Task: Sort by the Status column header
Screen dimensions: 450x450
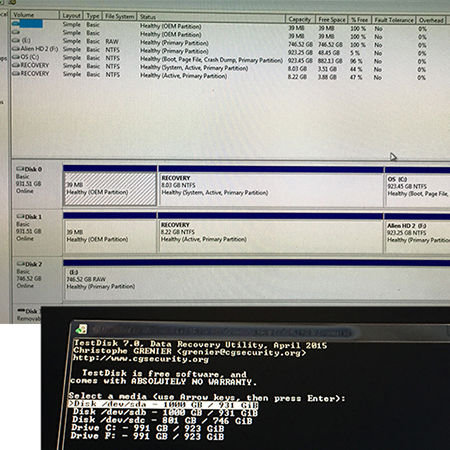Action: pyautogui.click(x=211, y=17)
